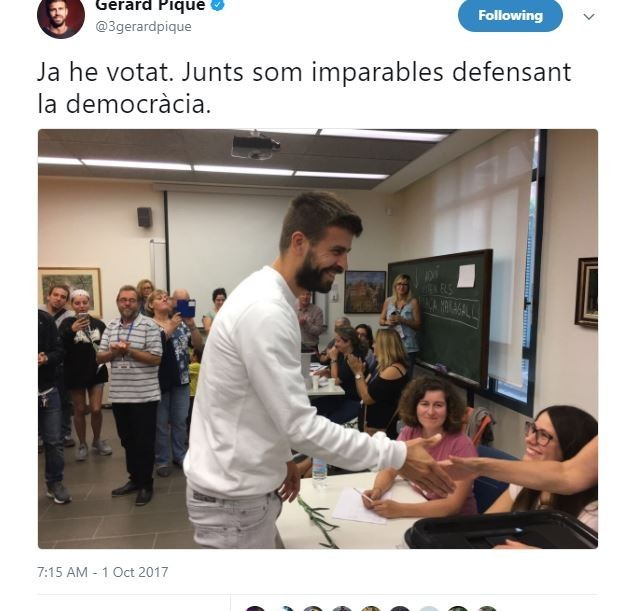Screen dimensions: 630x611
Task: Open the Gerard Piqué display name link
Action: [151, 5]
